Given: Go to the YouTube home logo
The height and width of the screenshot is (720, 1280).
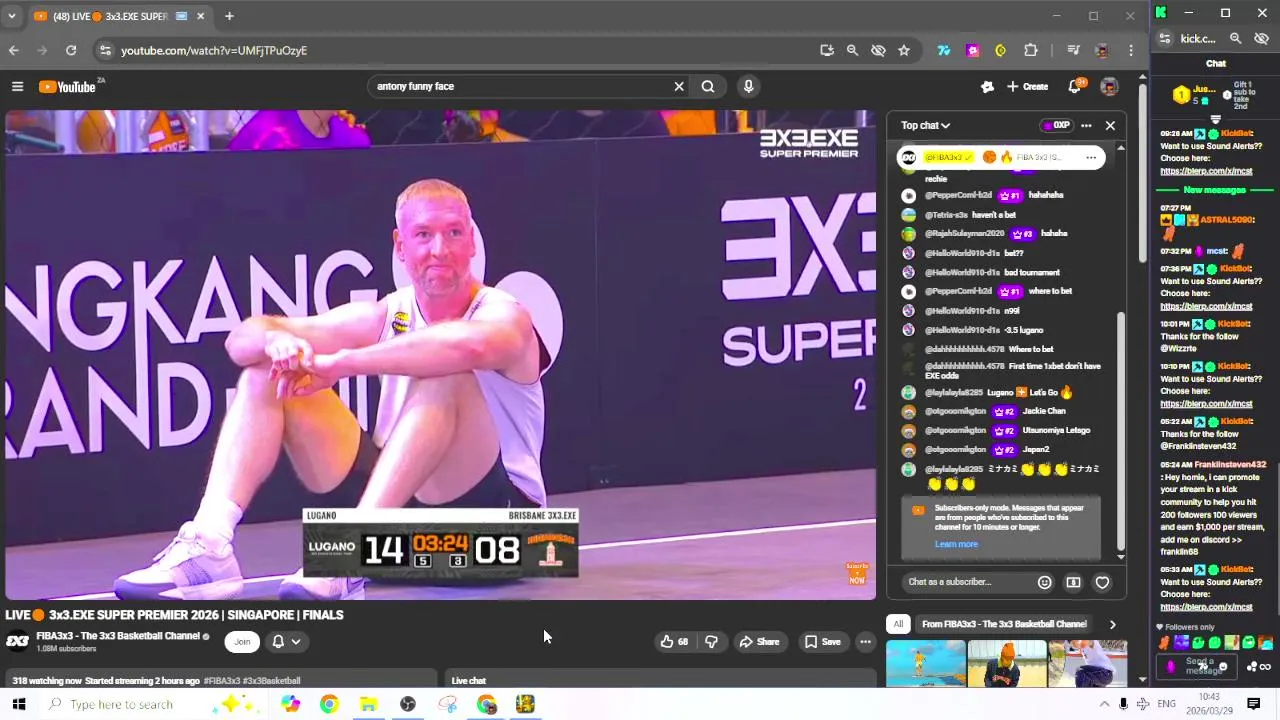Looking at the screenshot, I should tap(67, 87).
